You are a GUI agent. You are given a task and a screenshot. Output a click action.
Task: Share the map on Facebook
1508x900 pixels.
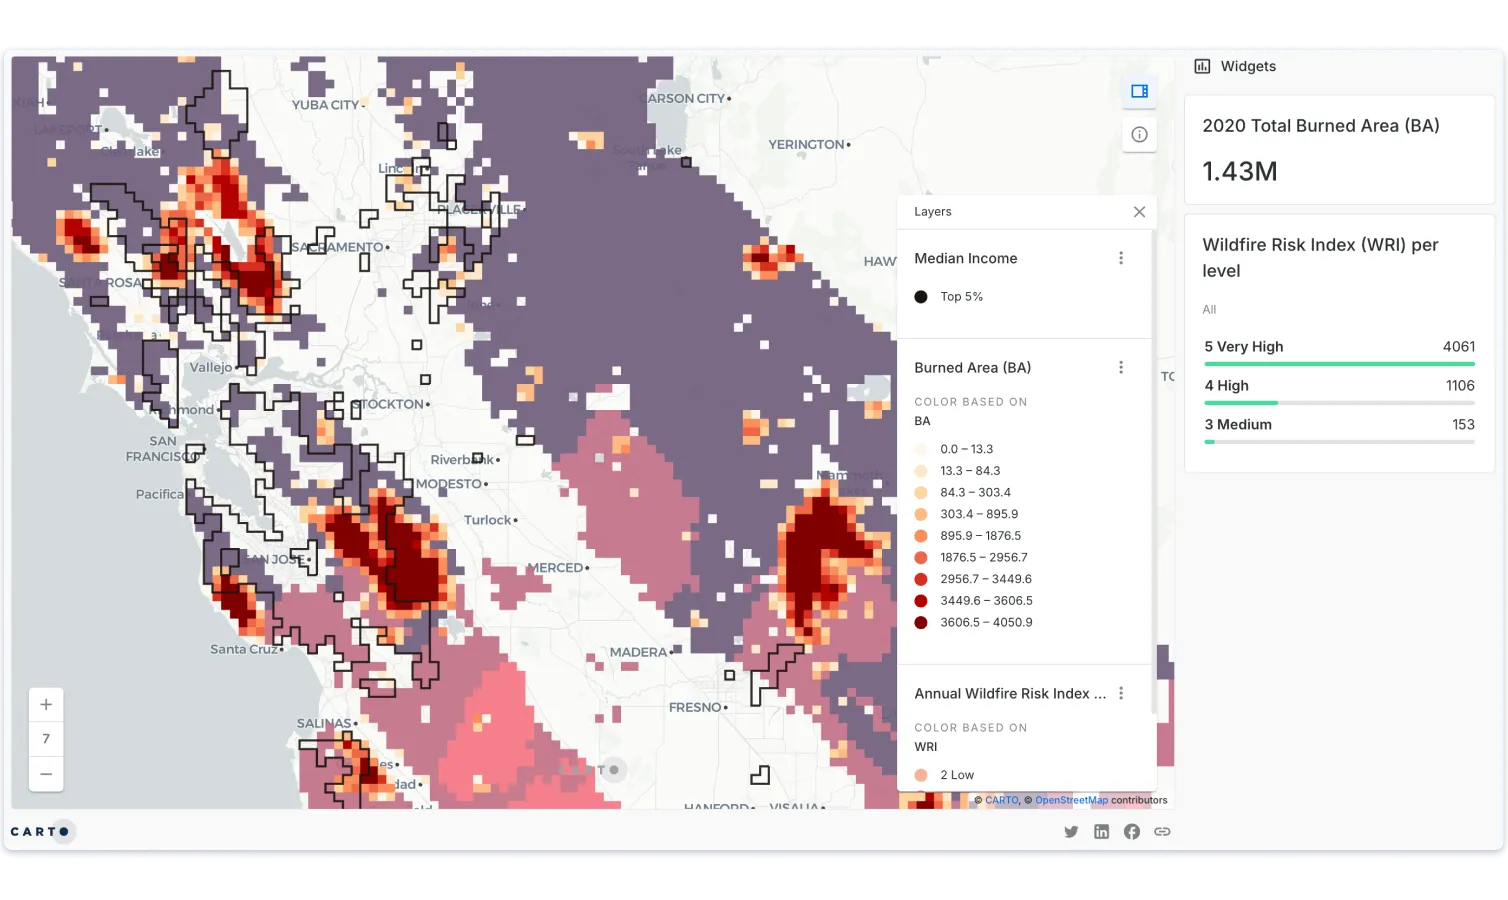(x=1131, y=831)
